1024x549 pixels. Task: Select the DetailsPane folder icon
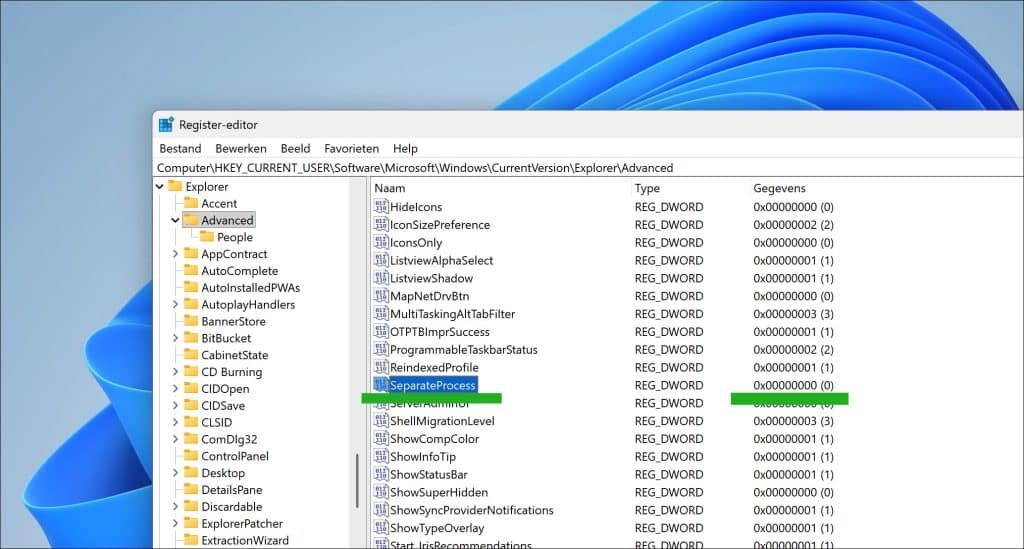coord(191,490)
